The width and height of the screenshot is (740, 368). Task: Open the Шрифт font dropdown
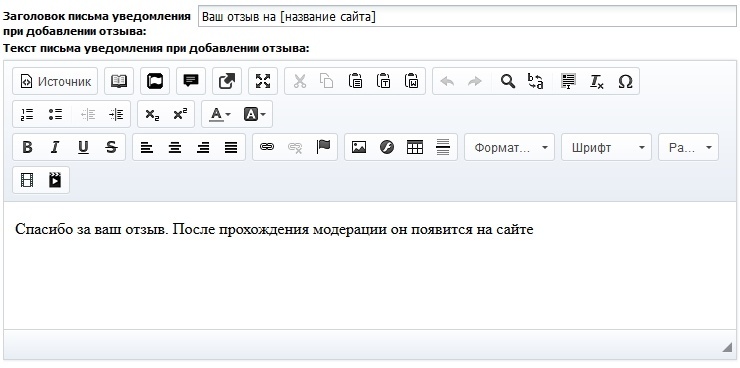tap(606, 147)
